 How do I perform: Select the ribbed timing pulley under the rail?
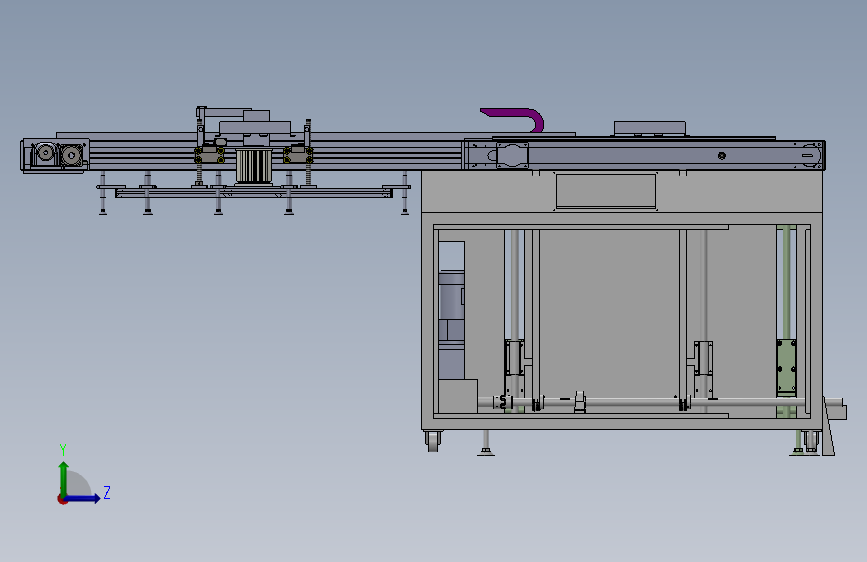[254, 165]
